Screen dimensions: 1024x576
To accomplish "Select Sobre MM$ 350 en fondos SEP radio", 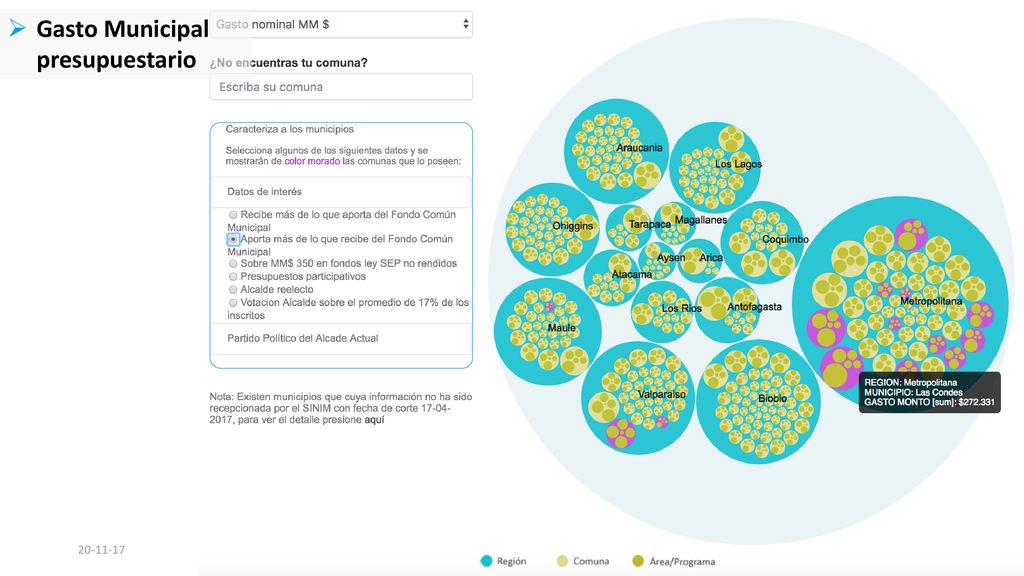I will (233, 264).
